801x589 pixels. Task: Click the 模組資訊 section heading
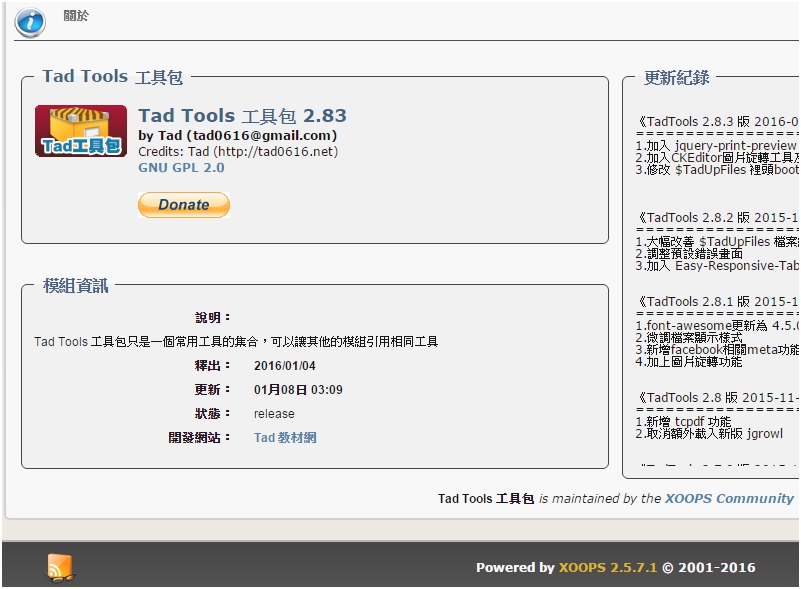coord(76,286)
